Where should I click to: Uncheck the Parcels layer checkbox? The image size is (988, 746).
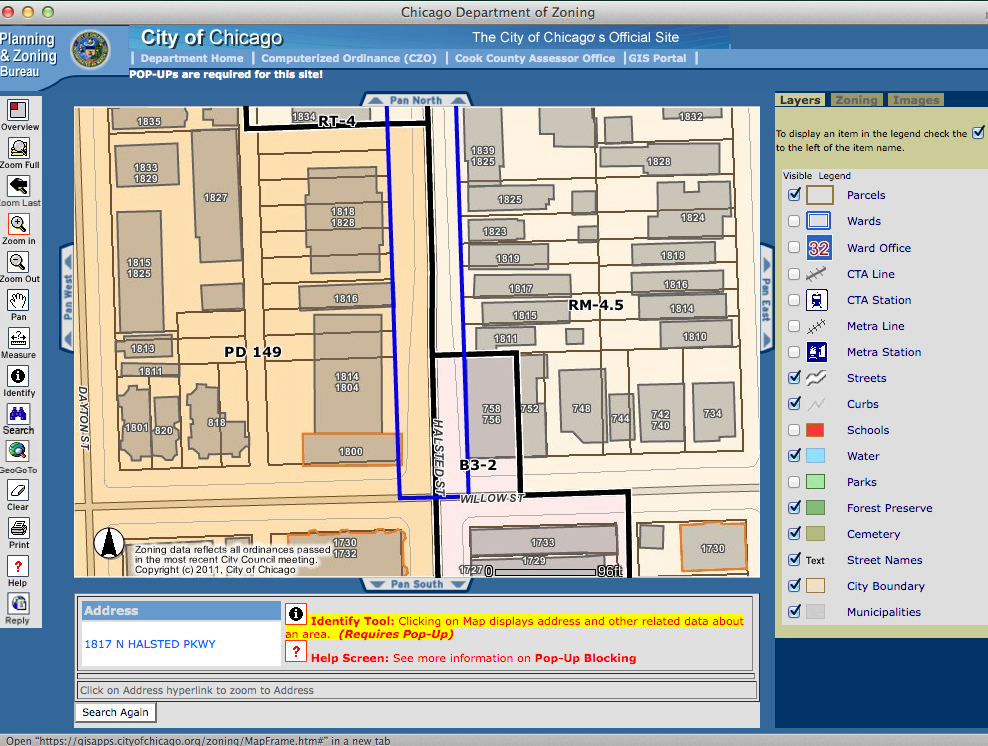[x=794, y=194]
